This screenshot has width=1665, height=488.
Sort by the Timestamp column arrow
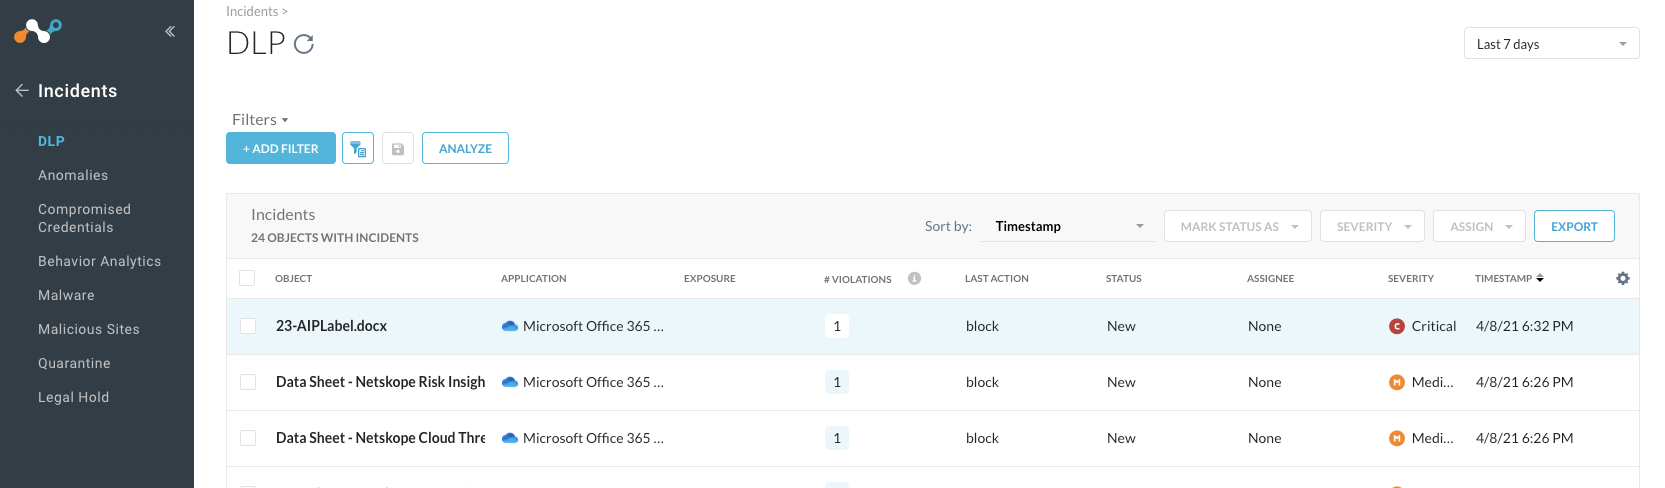1540,279
